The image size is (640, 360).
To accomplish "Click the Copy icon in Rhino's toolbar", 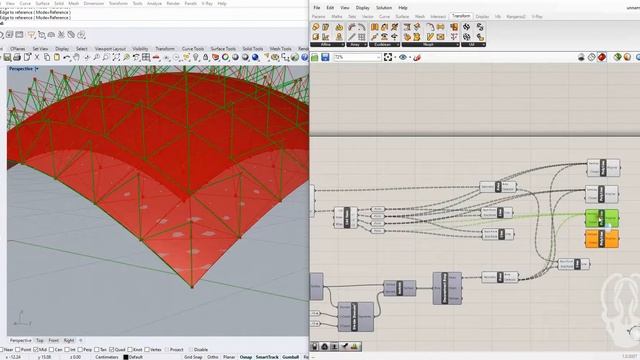I will pos(47,58).
